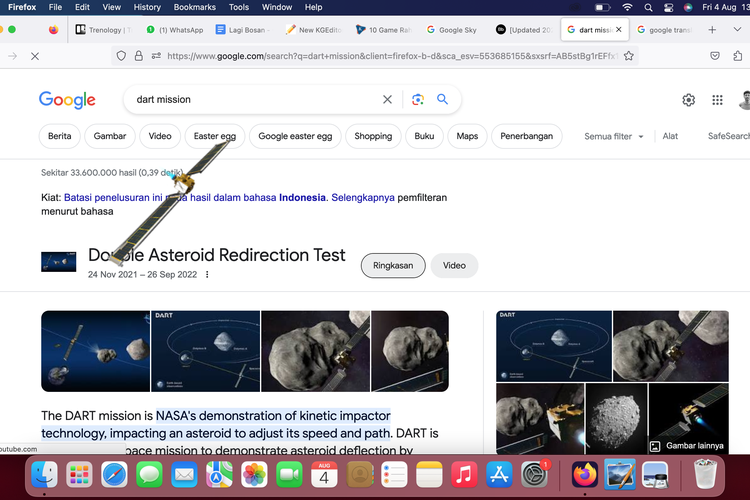Click the Google Lens search-by-image icon
The height and width of the screenshot is (500, 750).
pos(418,100)
